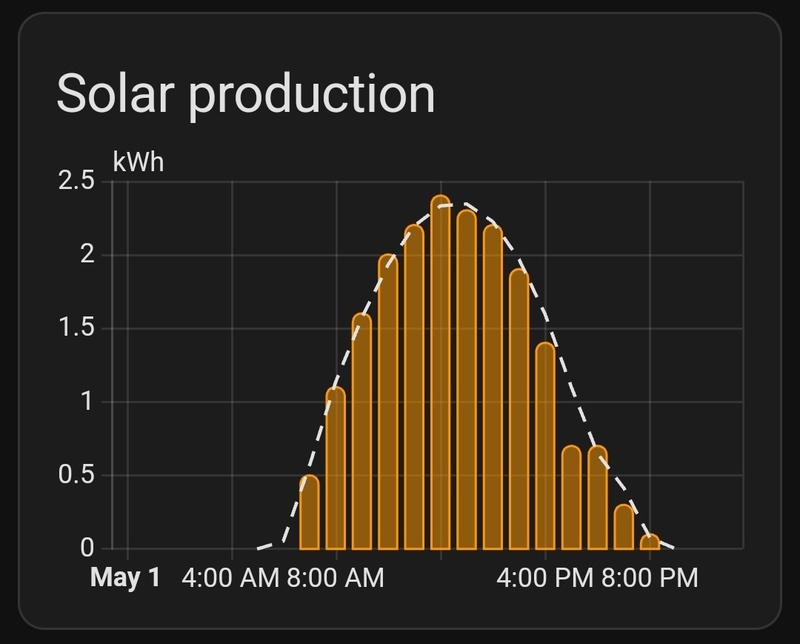Select the 2 PM production bar

pyautogui.click(x=492, y=387)
